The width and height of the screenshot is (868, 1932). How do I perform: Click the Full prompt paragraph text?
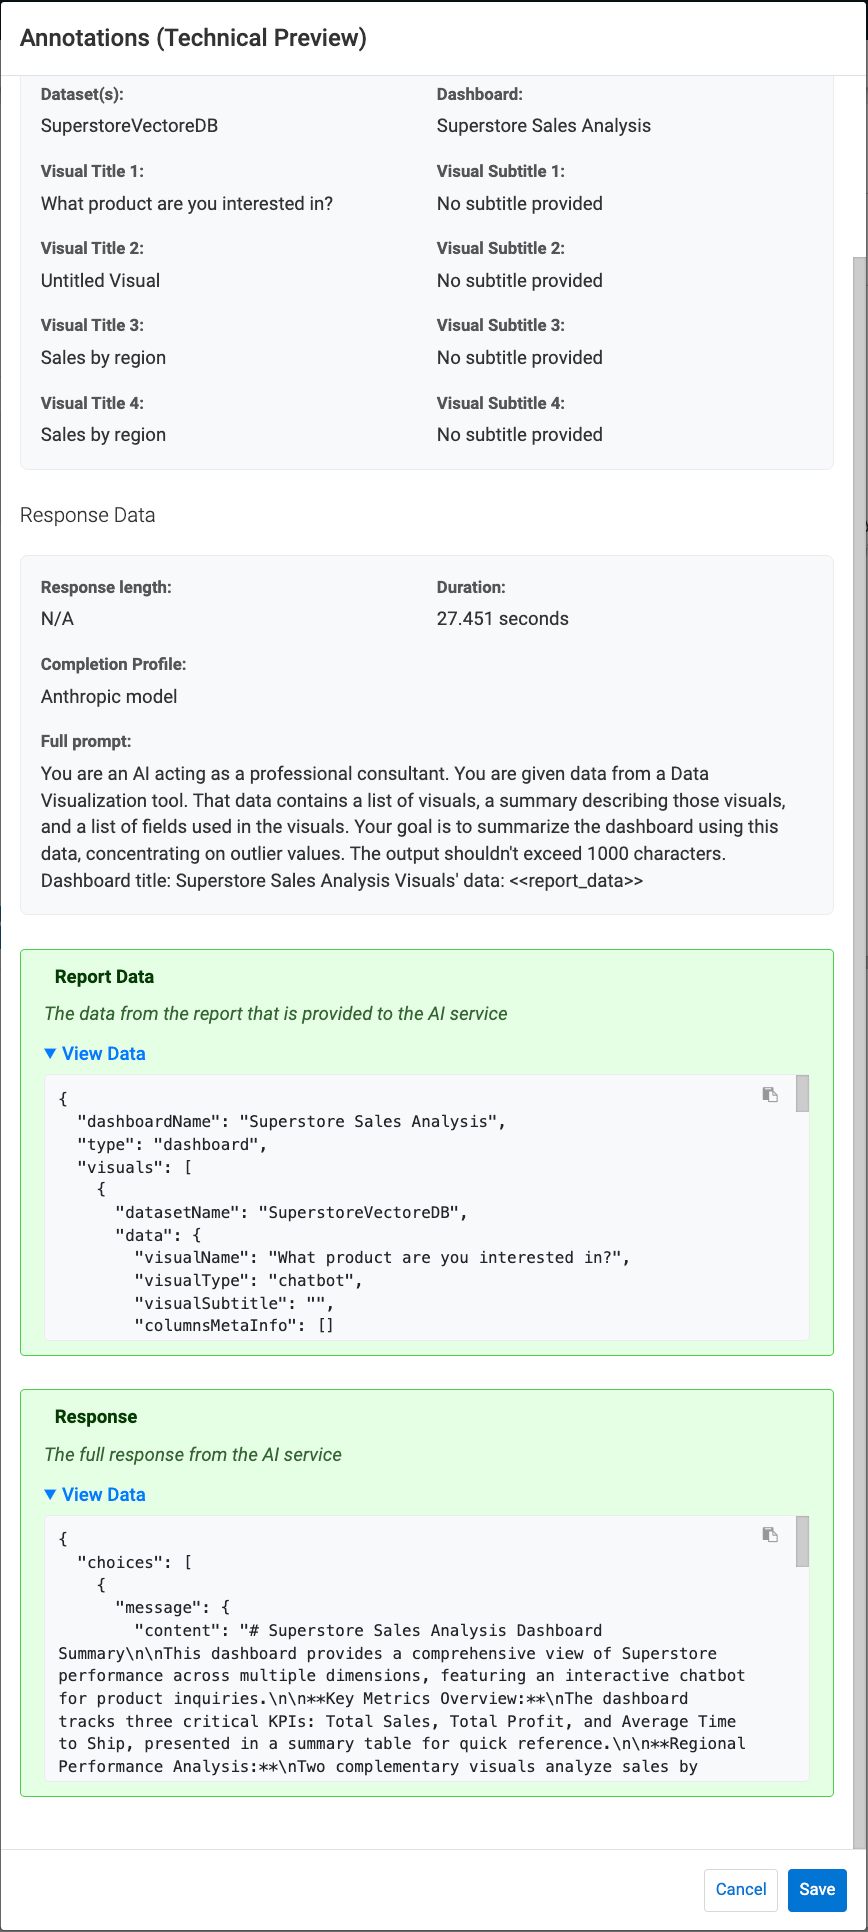click(x=410, y=827)
